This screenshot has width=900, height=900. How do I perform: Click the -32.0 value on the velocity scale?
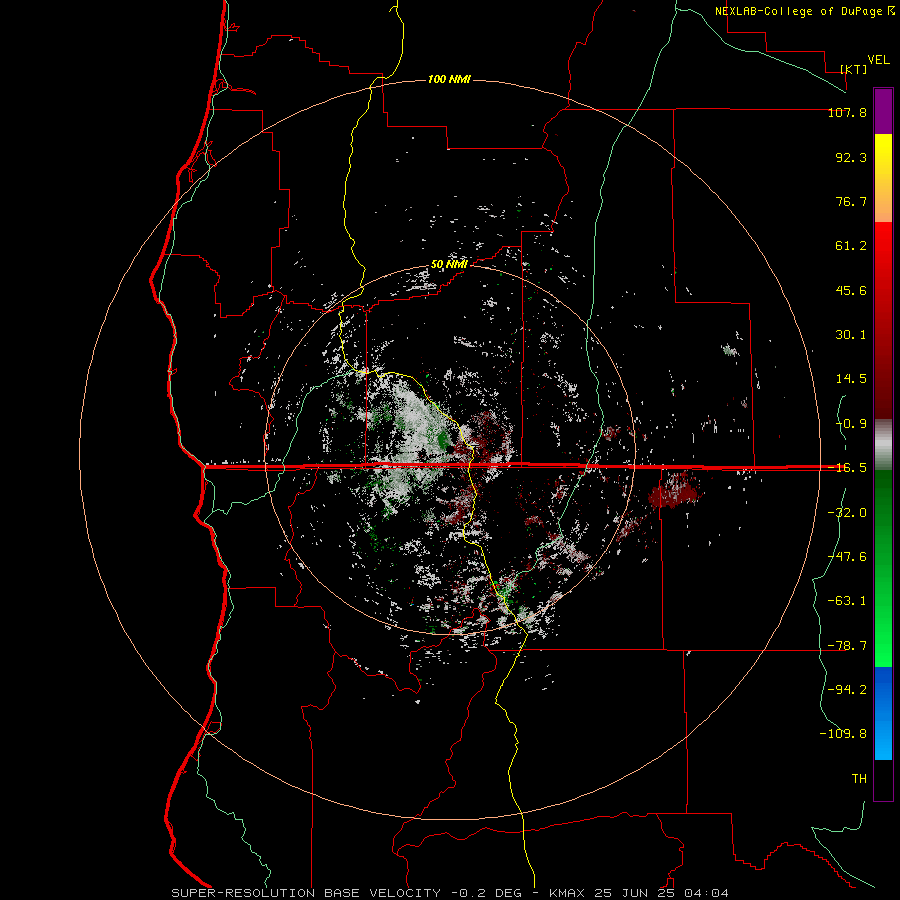tap(847, 513)
